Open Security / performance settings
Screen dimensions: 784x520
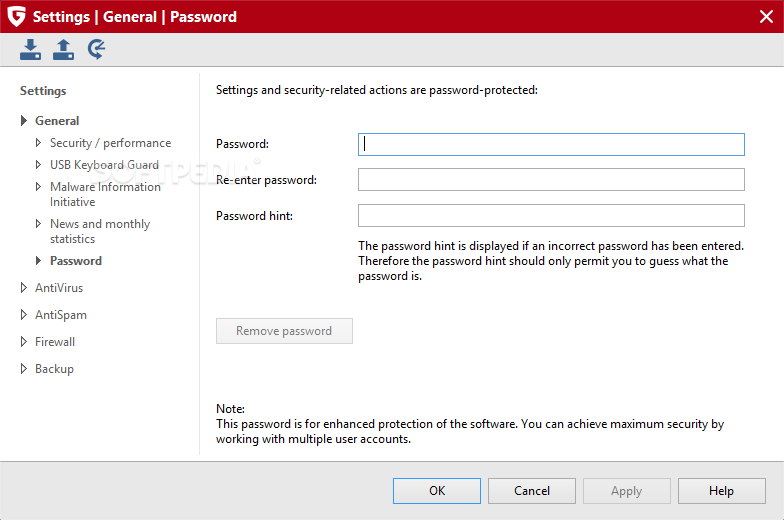110,143
